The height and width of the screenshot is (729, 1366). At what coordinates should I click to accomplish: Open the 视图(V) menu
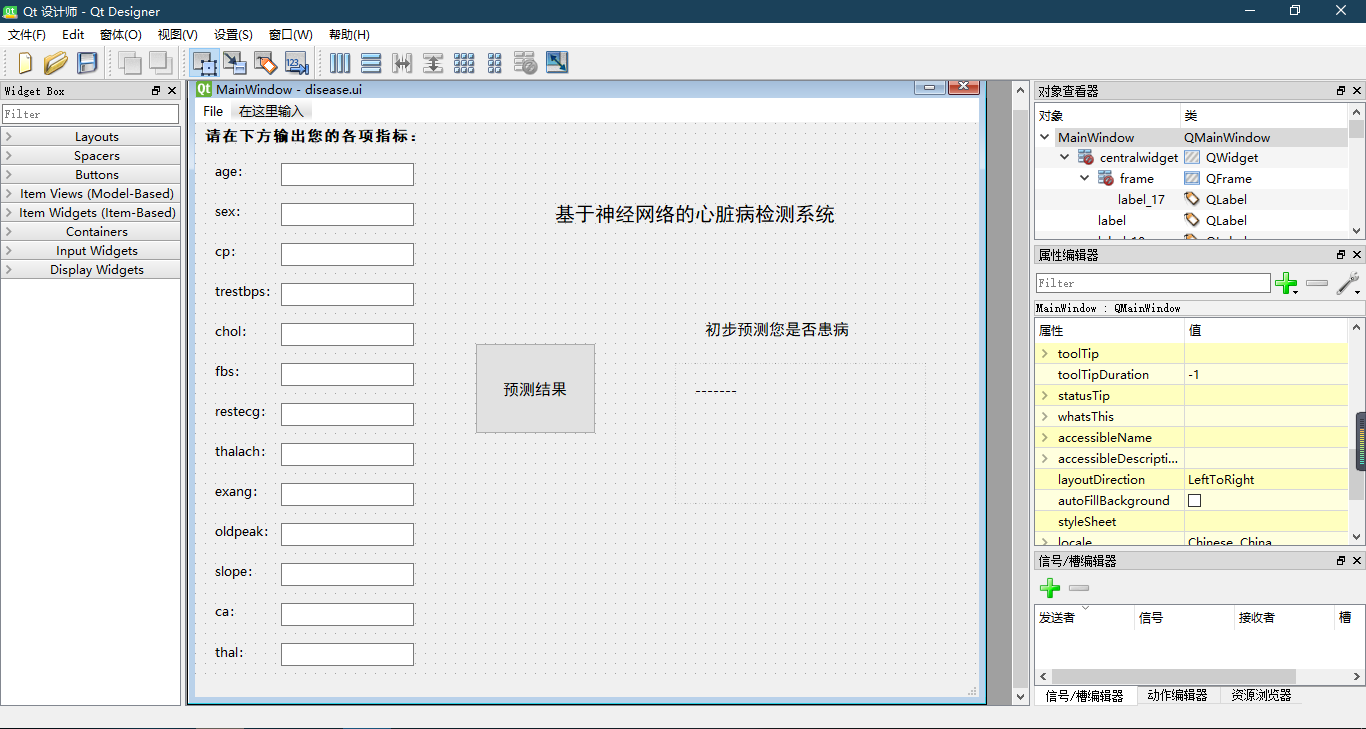point(177,35)
